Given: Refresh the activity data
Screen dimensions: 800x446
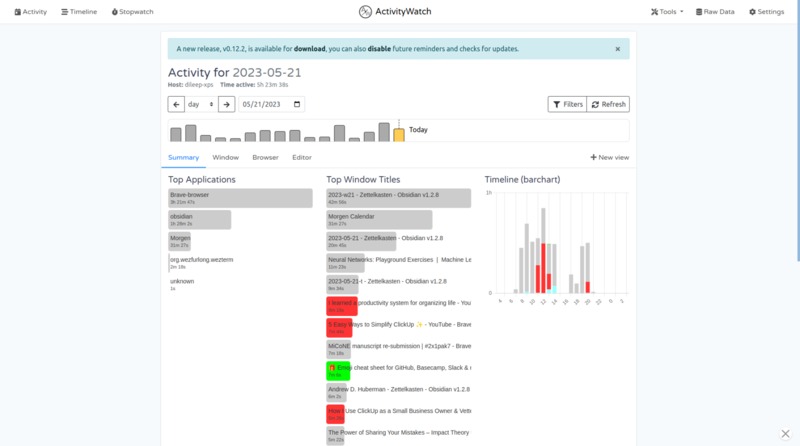Looking at the screenshot, I should pos(608,104).
